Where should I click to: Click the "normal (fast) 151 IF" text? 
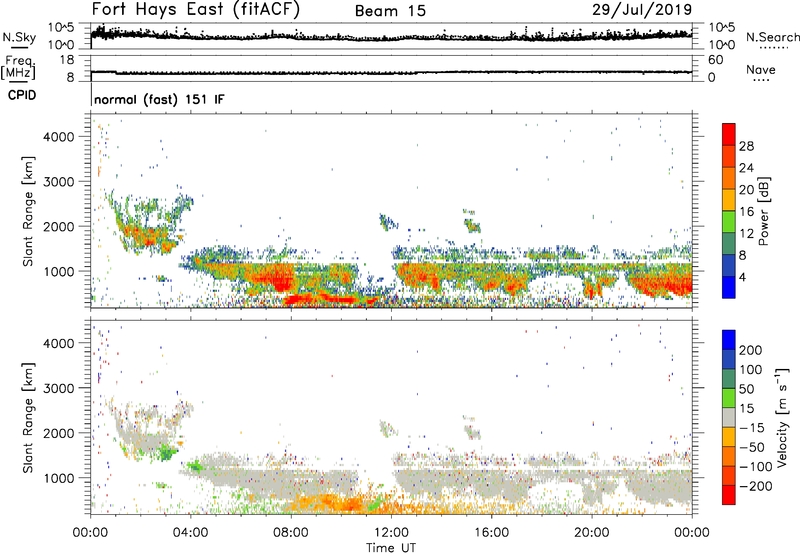(x=159, y=99)
